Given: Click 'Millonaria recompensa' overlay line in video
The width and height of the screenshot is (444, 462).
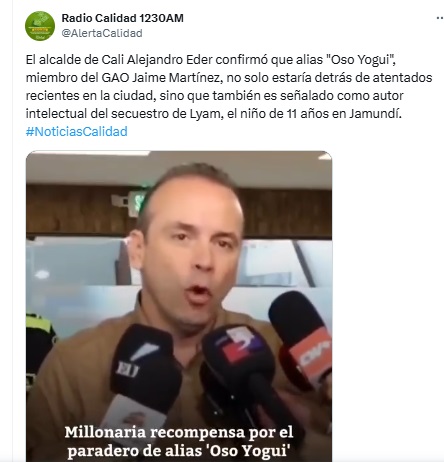Looking at the screenshot, I should click(179, 433).
